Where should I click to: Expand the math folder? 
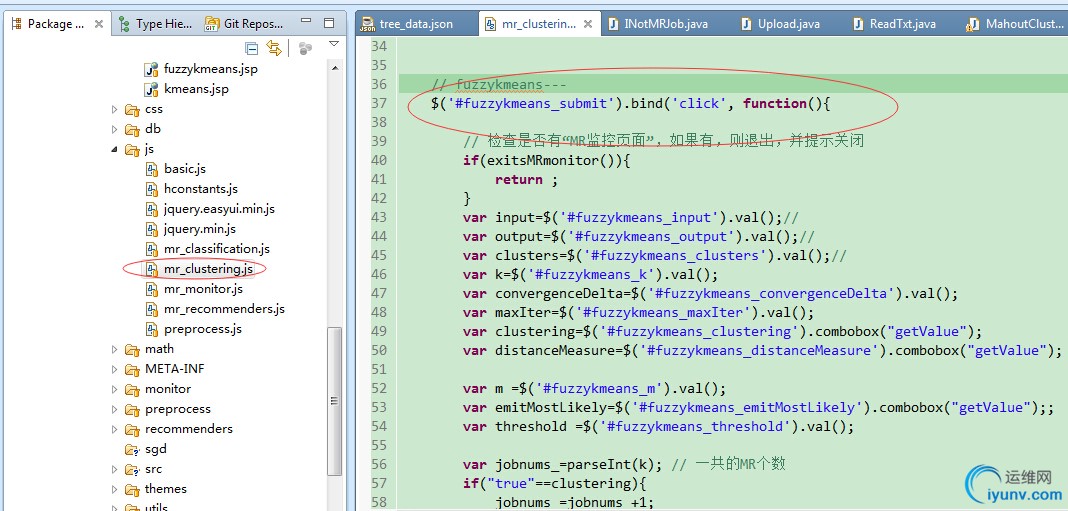[114, 349]
